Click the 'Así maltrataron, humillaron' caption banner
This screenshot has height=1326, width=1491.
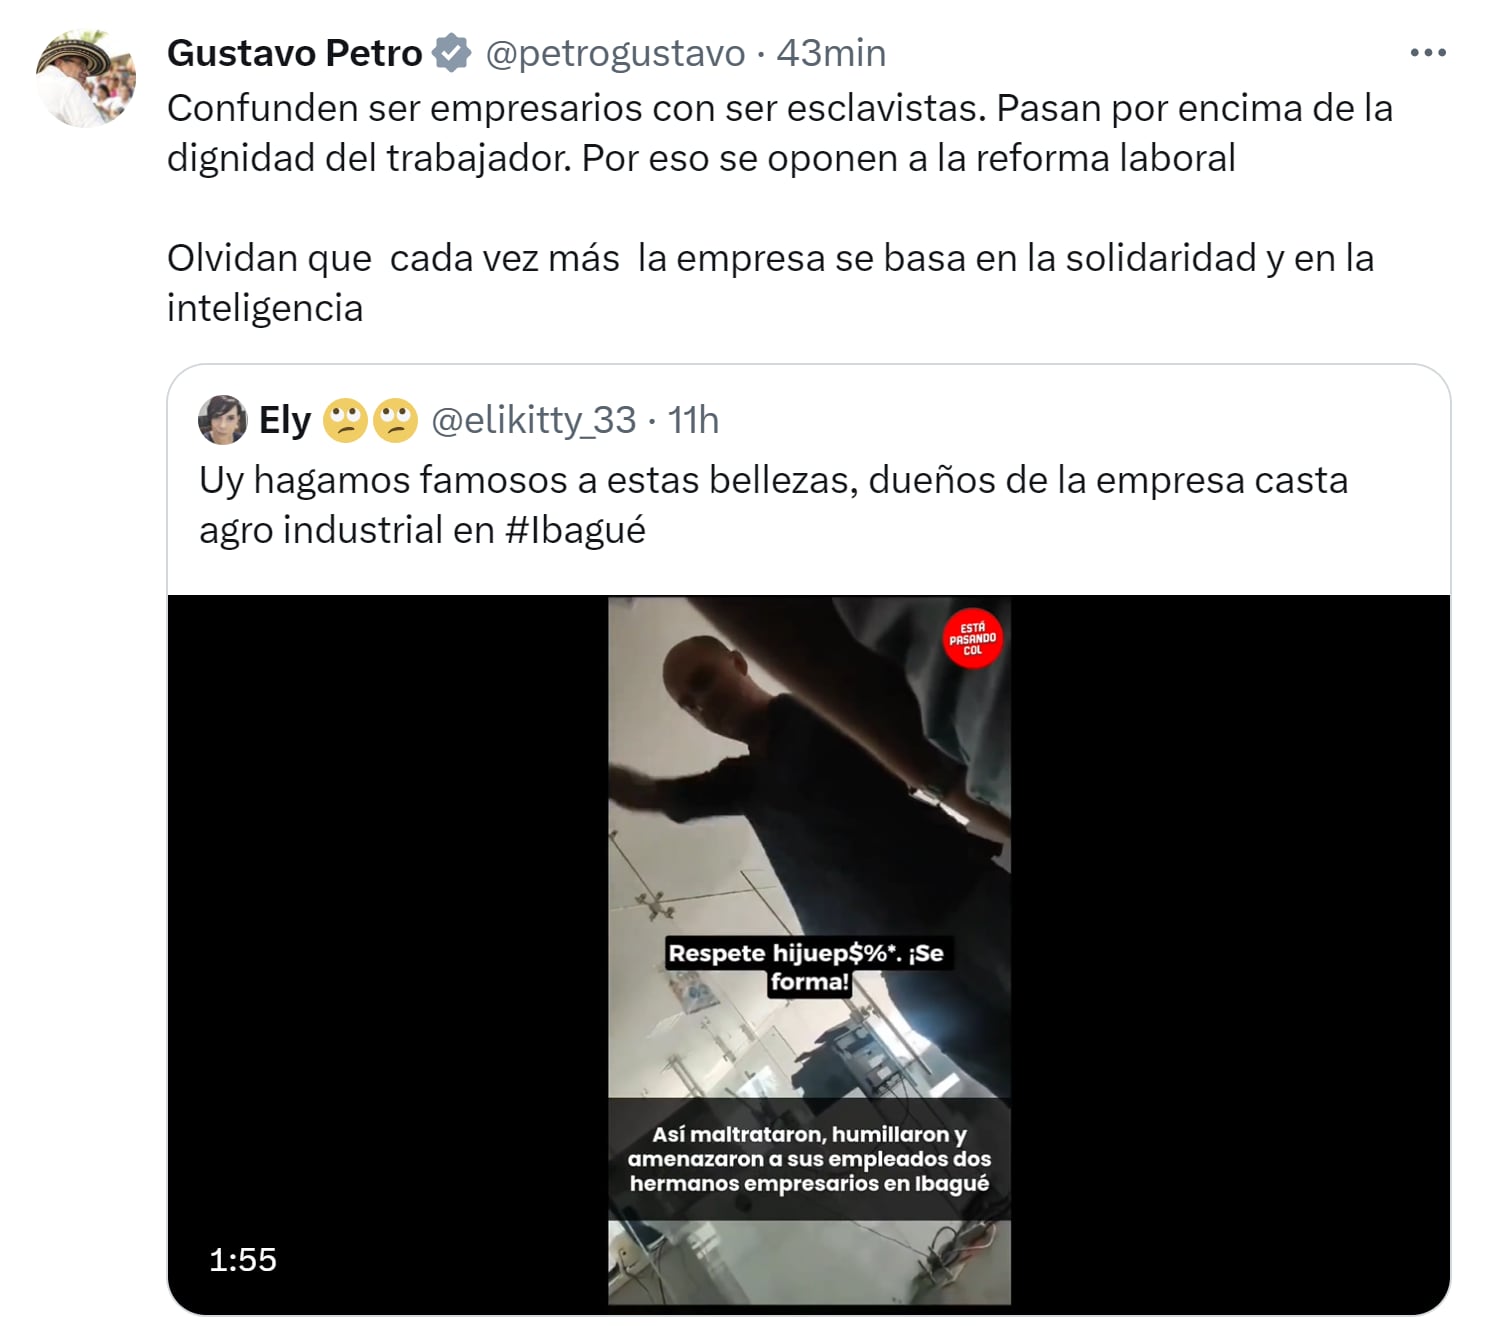coord(809,1159)
